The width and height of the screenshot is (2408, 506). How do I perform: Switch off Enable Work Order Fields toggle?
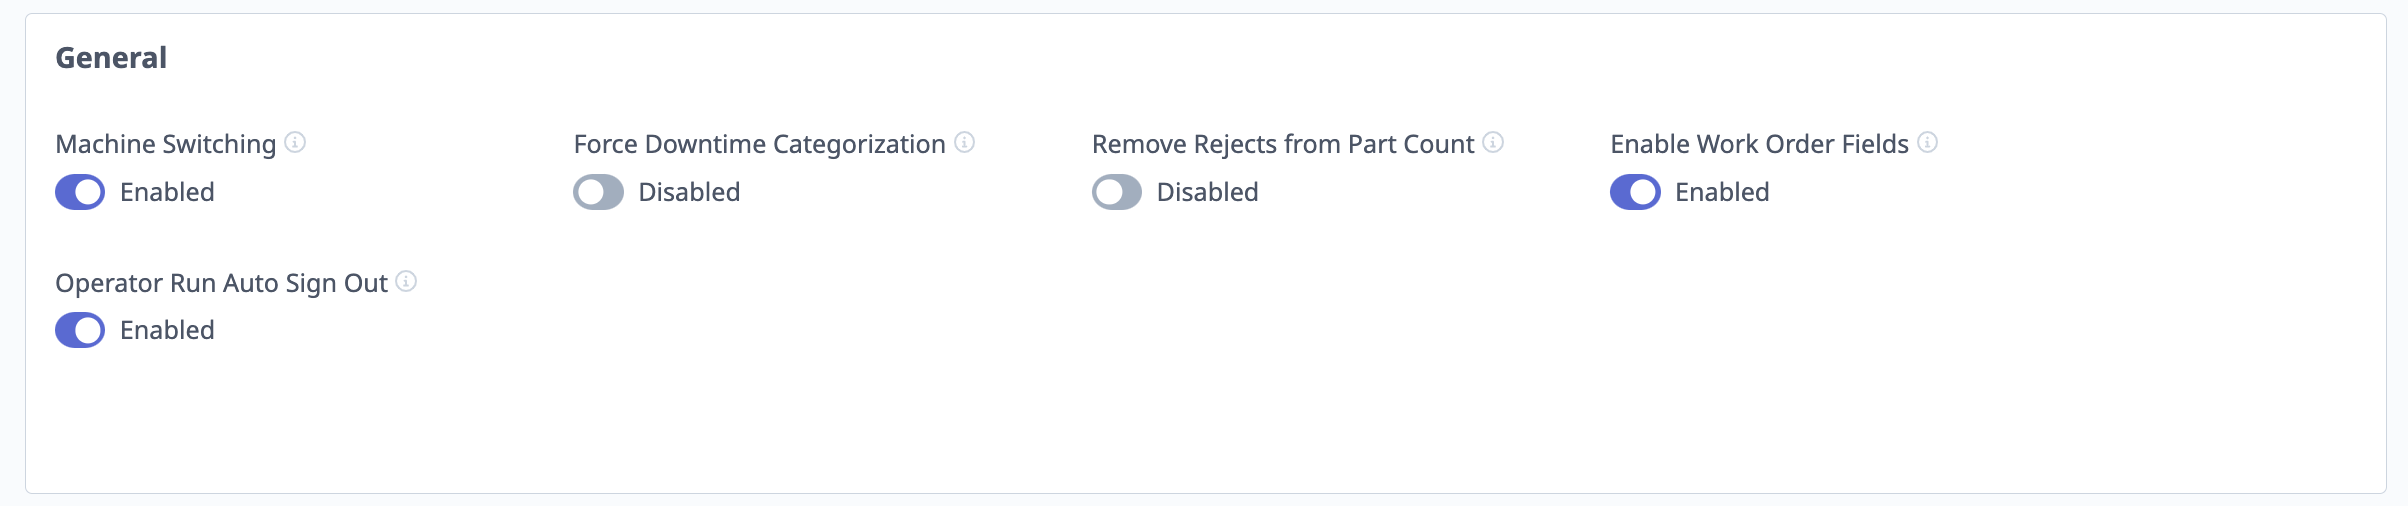[1635, 192]
